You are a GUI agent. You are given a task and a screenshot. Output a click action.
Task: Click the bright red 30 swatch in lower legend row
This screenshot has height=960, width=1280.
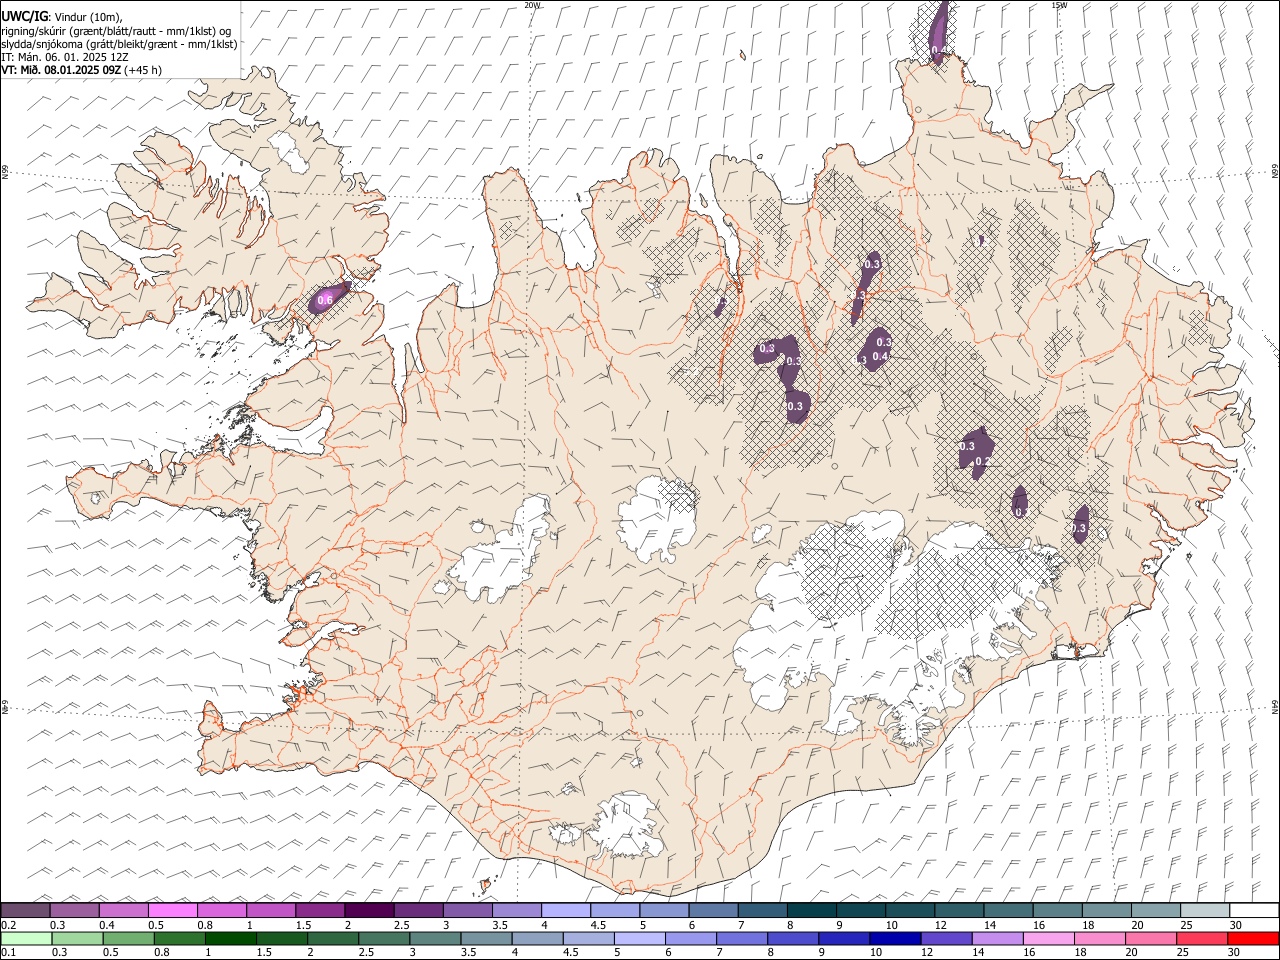[x=1254, y=938]
